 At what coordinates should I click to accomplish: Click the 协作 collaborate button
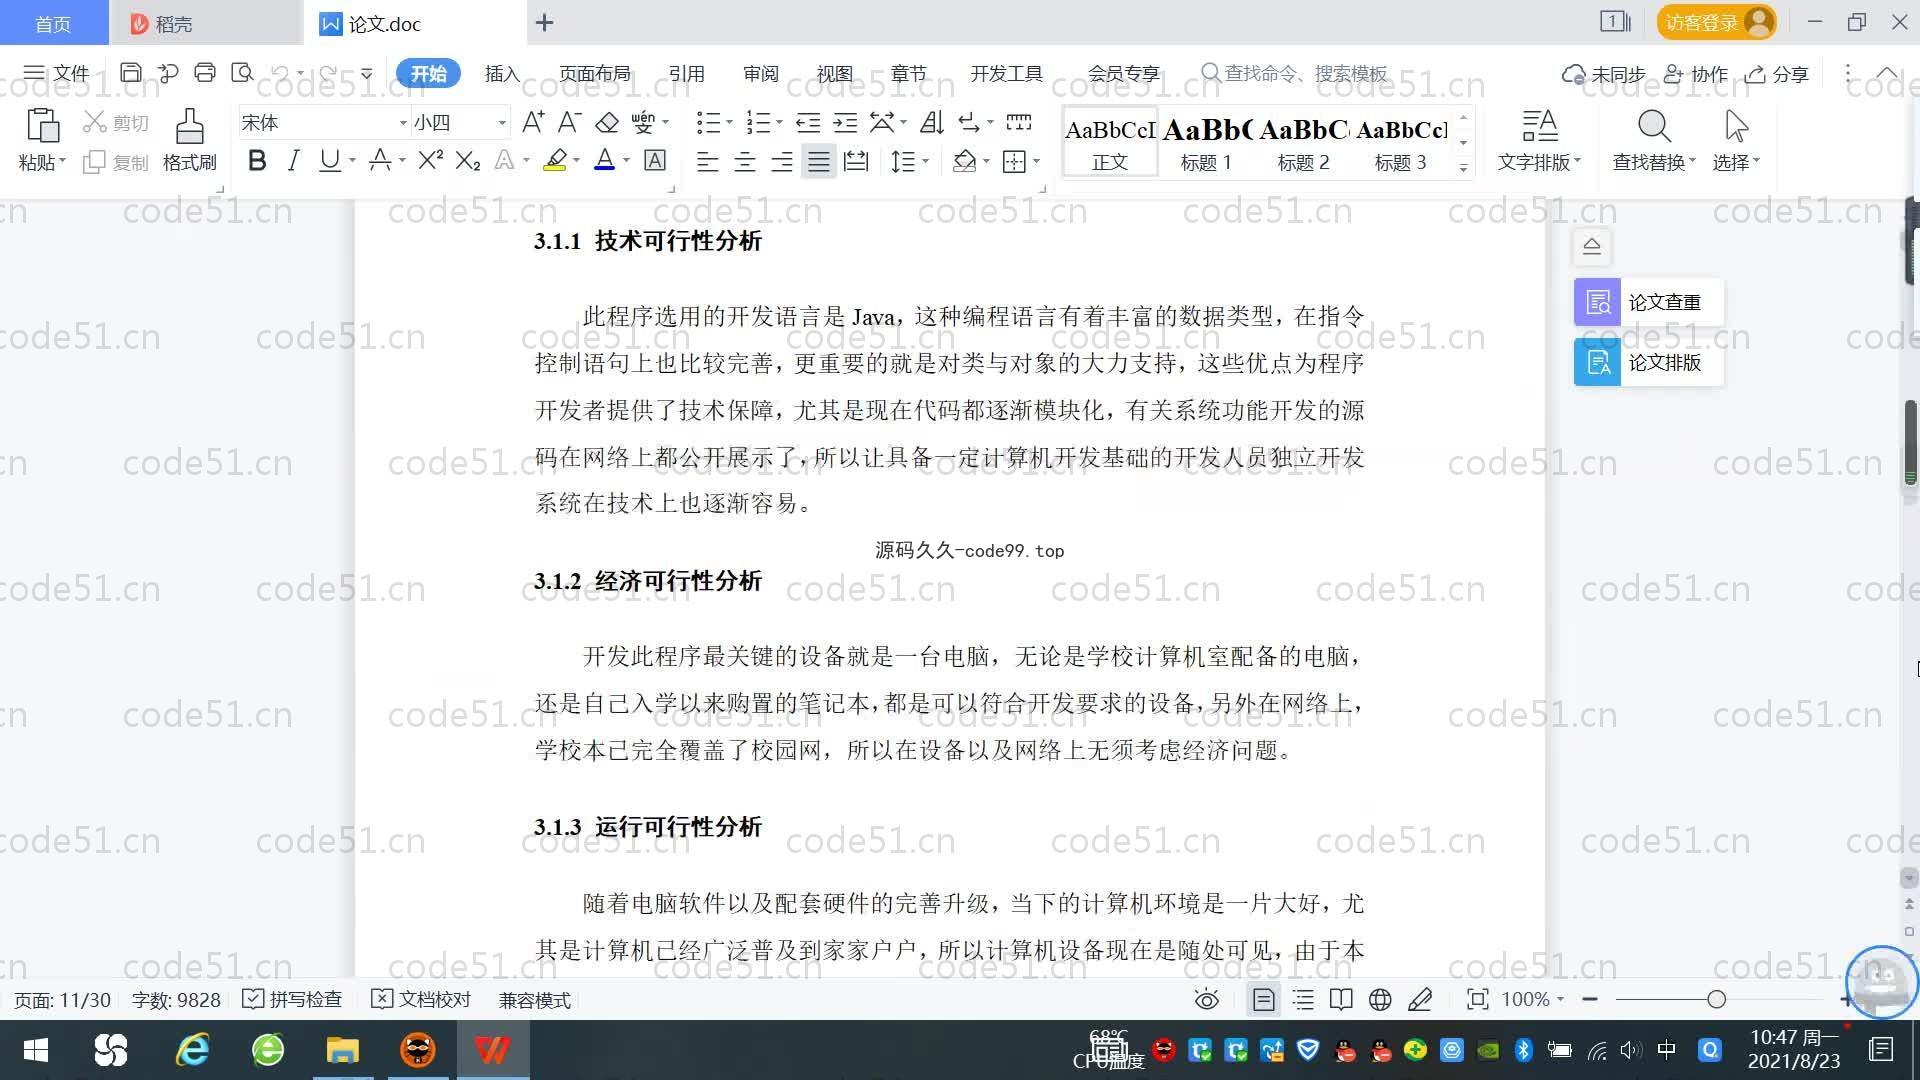click(x=1696, y=73)
